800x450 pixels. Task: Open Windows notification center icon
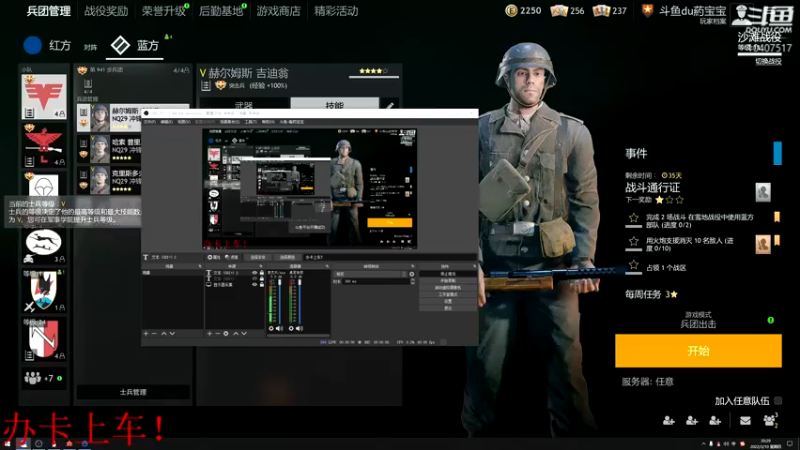[x=790, y=443]
